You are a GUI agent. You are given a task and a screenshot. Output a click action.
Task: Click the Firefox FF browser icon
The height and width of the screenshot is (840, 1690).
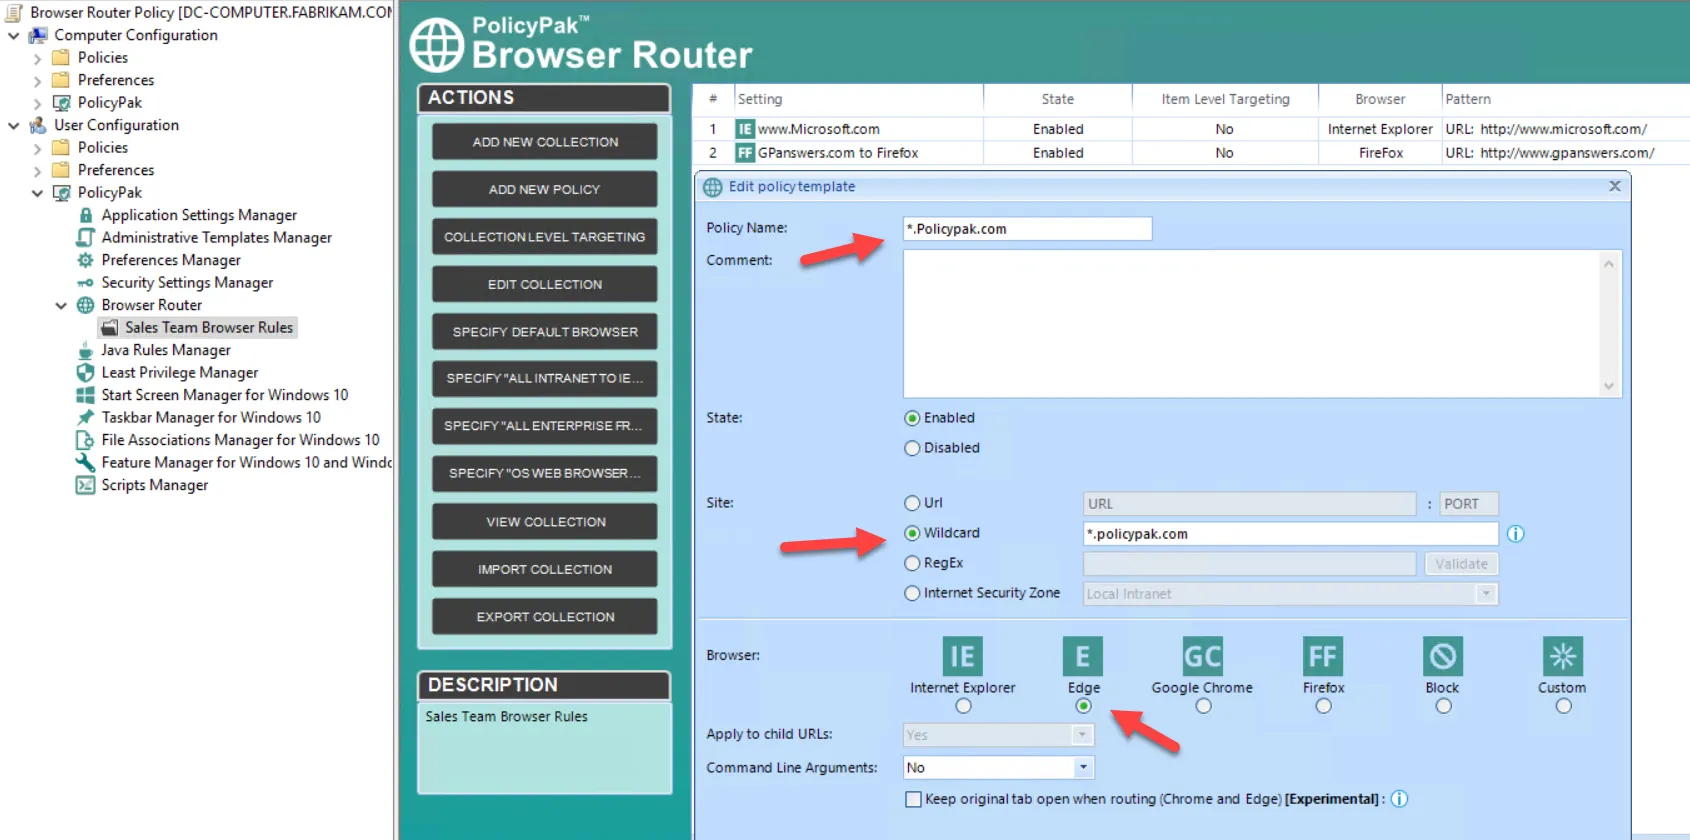pos(1323,657)
